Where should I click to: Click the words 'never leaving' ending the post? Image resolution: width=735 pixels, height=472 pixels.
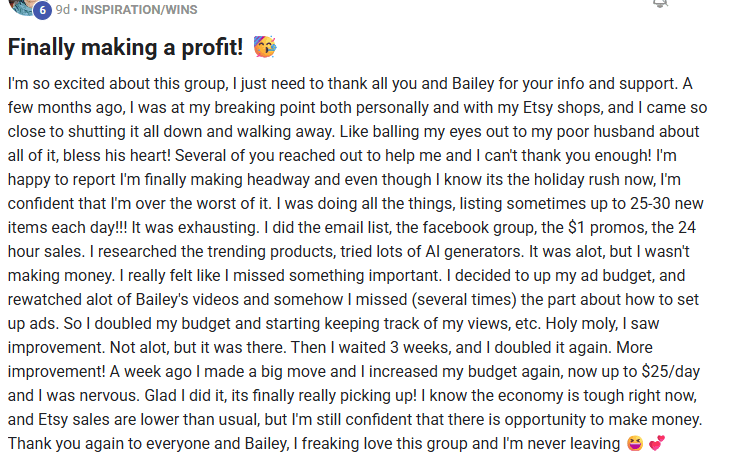coord(574,443)
